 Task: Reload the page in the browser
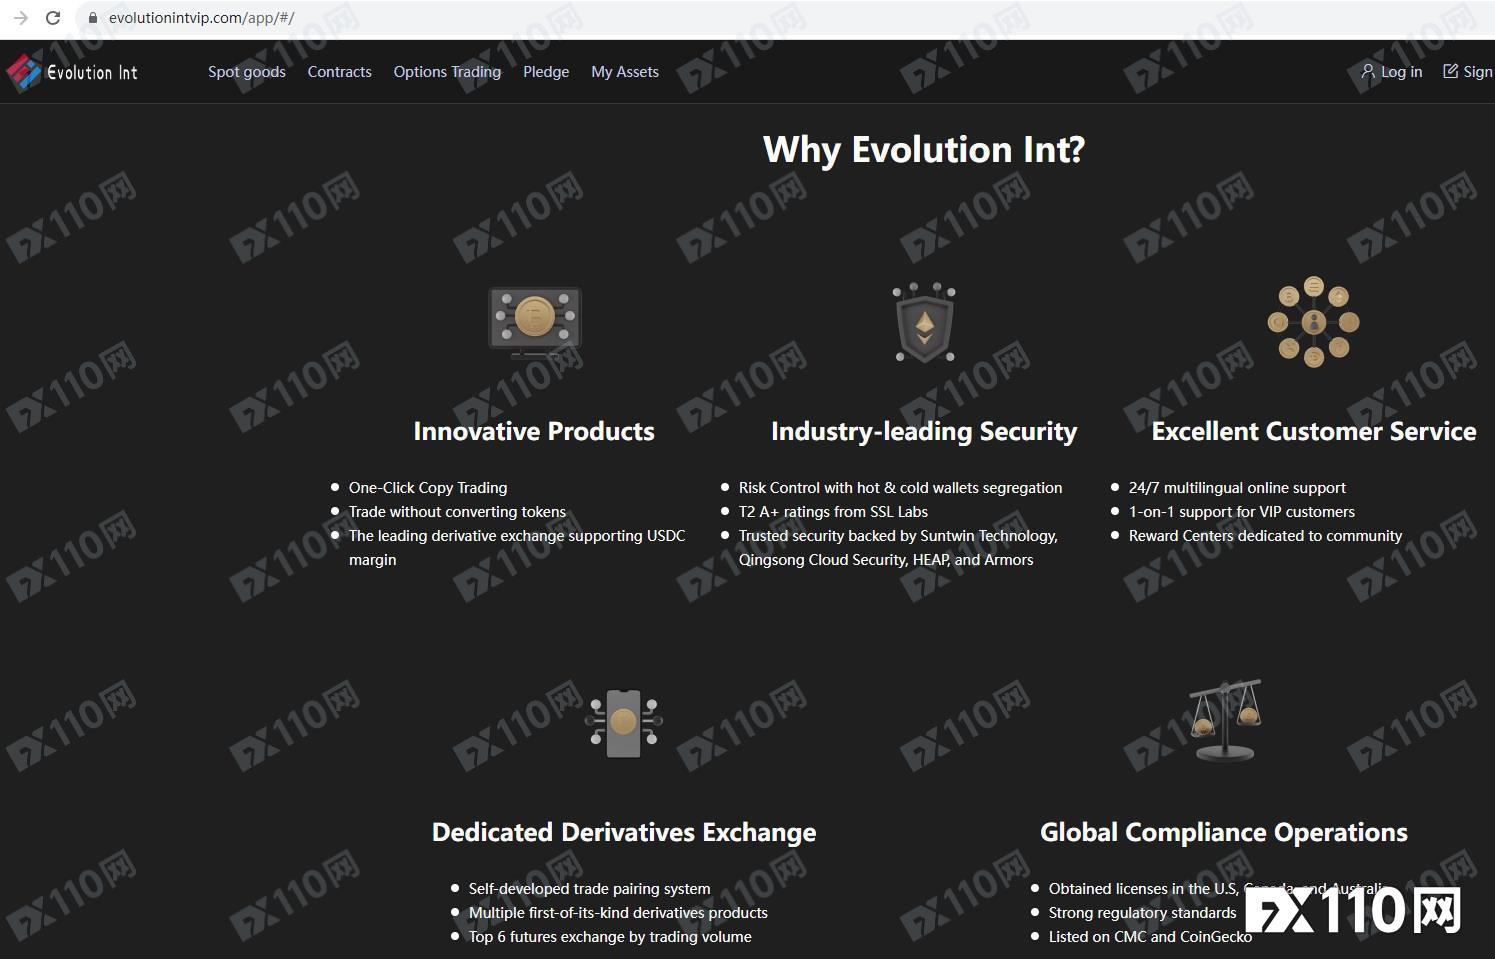[53, 18]
